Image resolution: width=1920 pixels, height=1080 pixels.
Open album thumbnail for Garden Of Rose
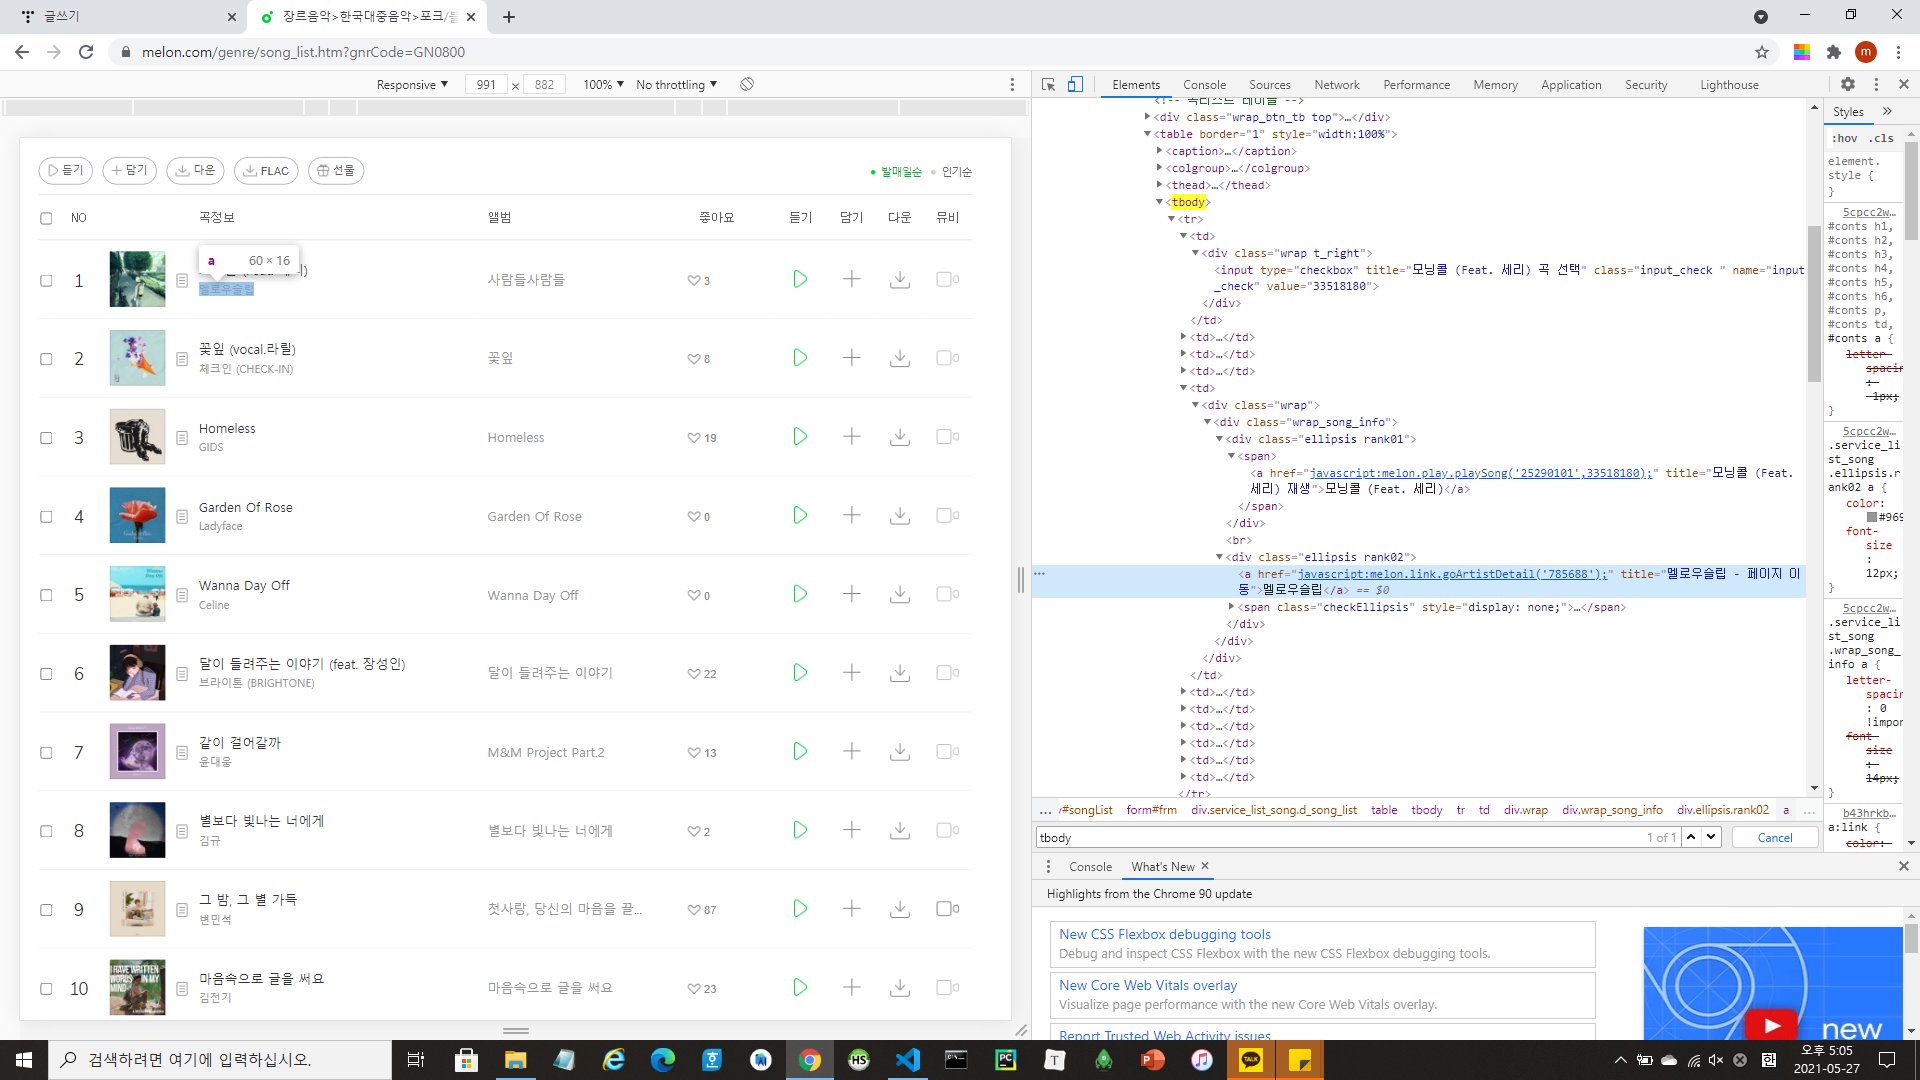tap(137, 516)
